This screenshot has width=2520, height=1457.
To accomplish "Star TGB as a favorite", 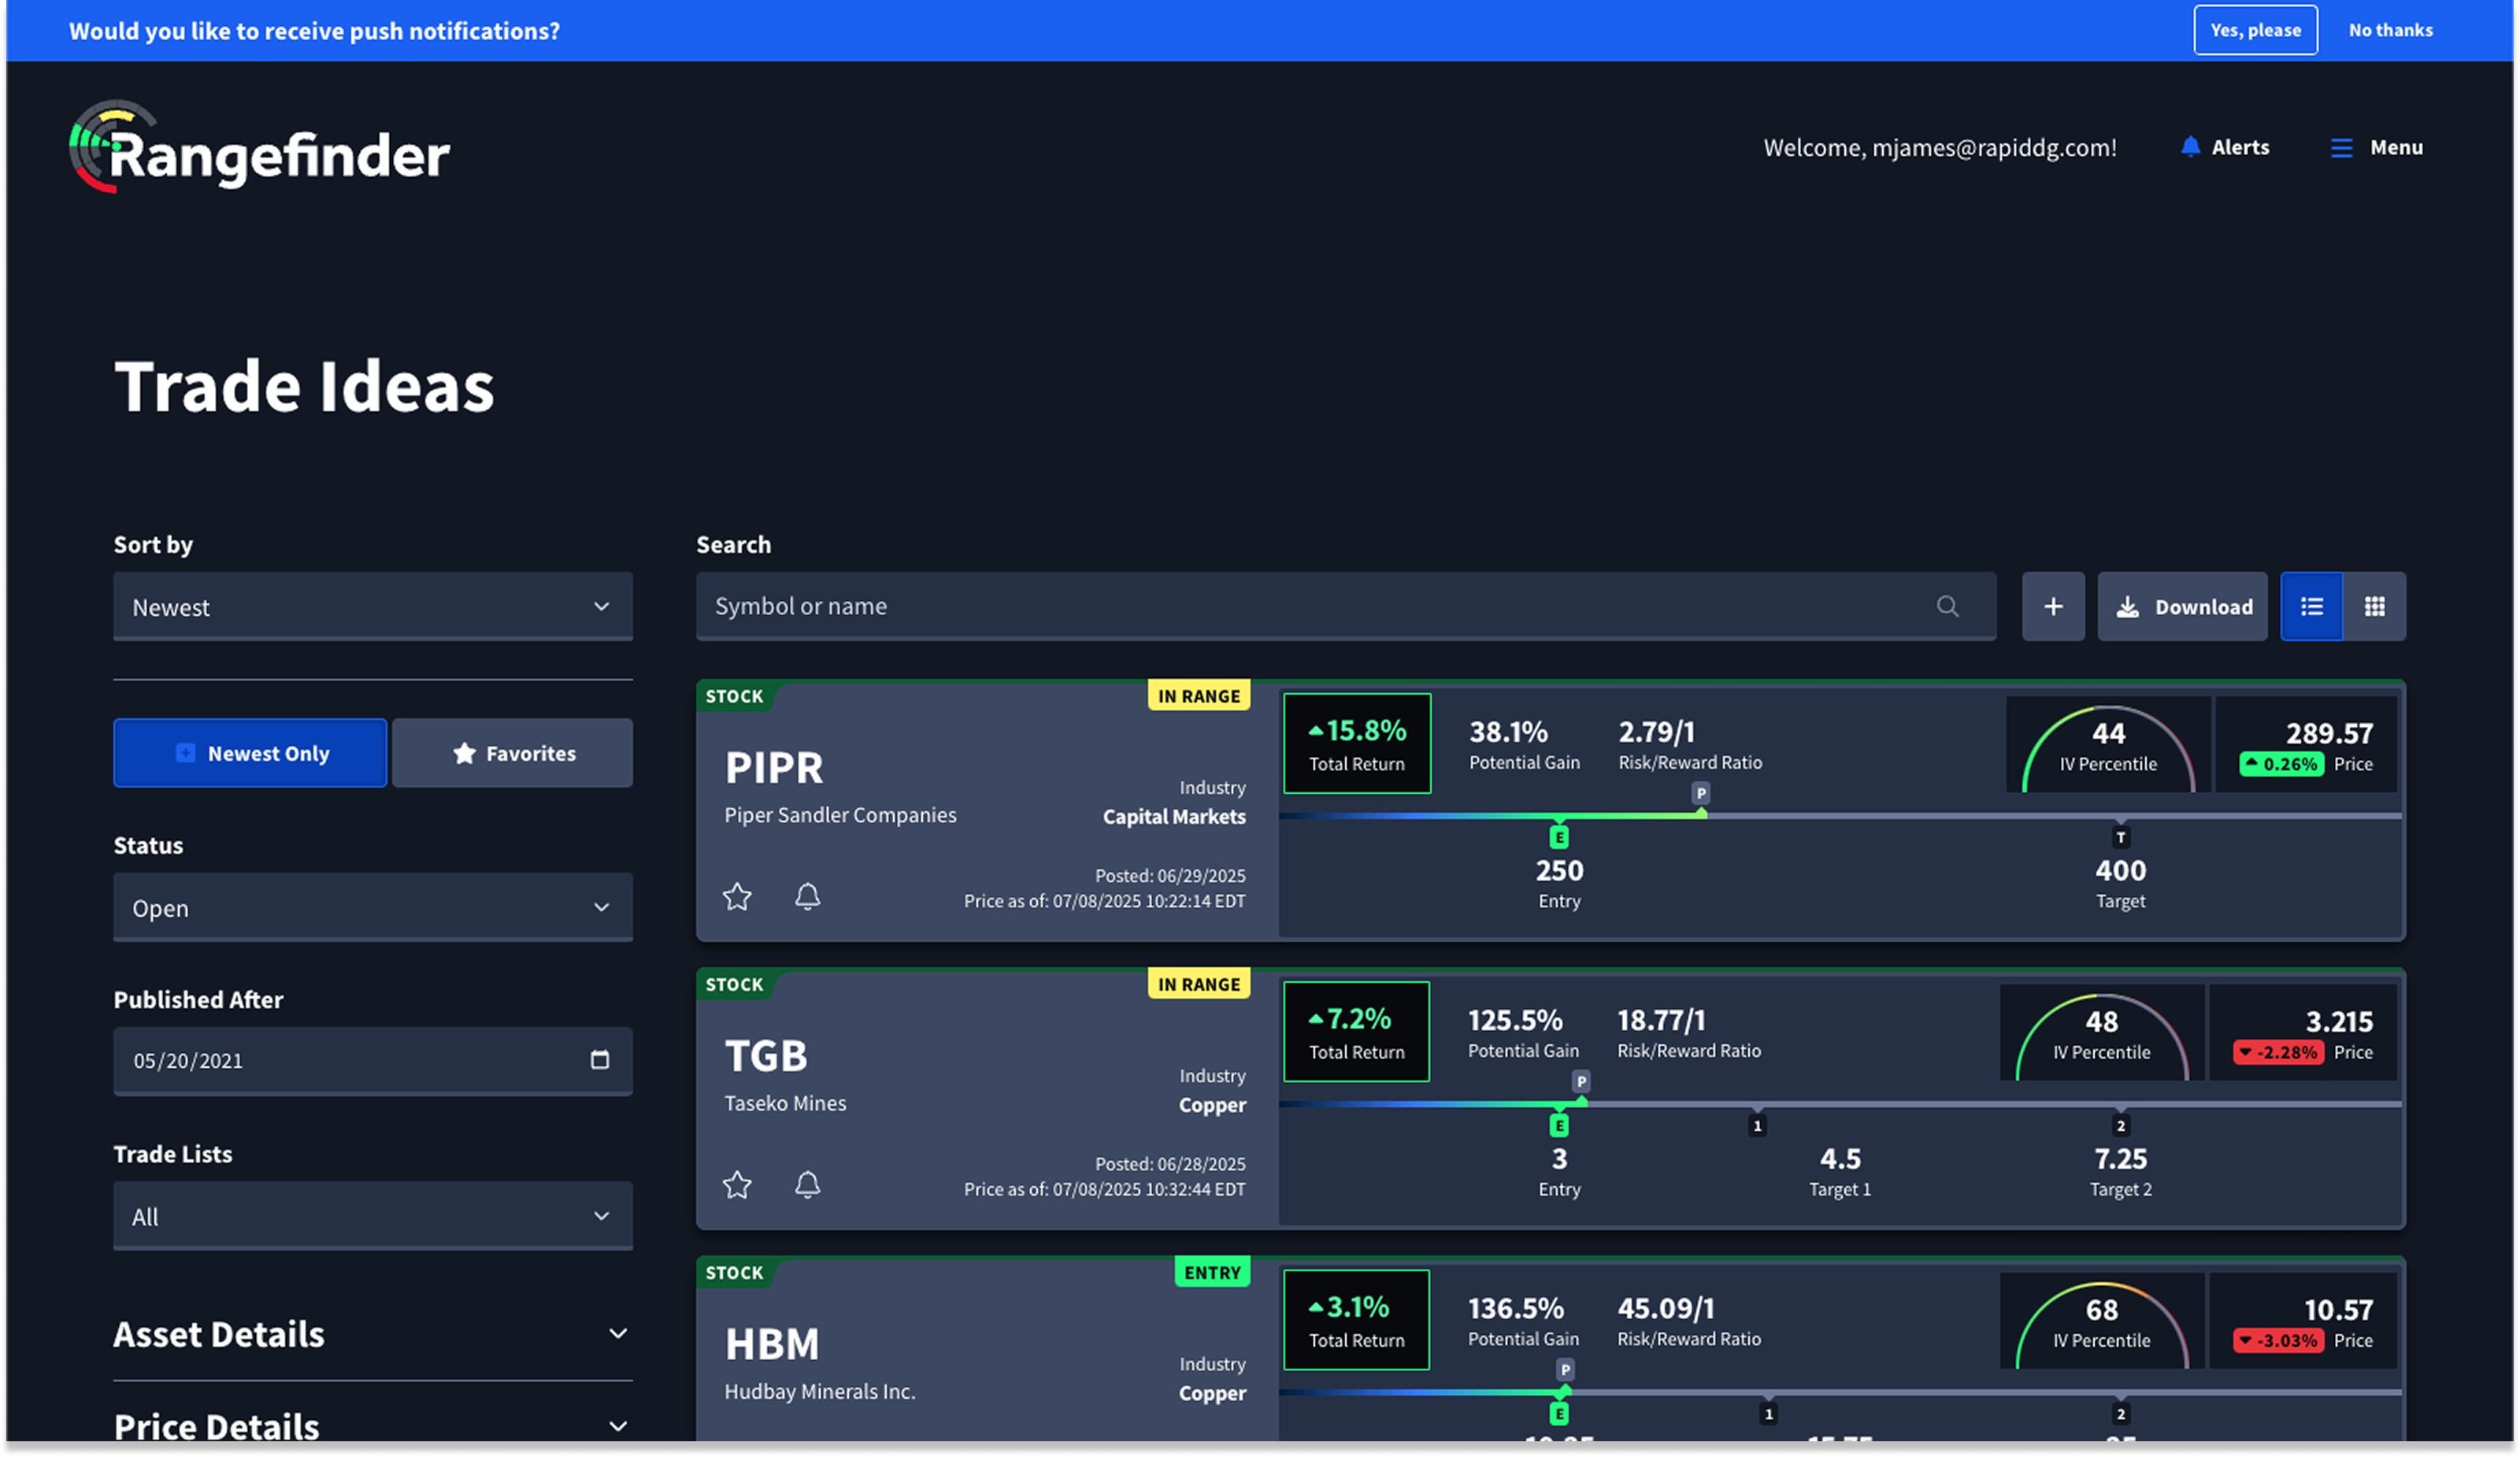I will point(737,1184).
